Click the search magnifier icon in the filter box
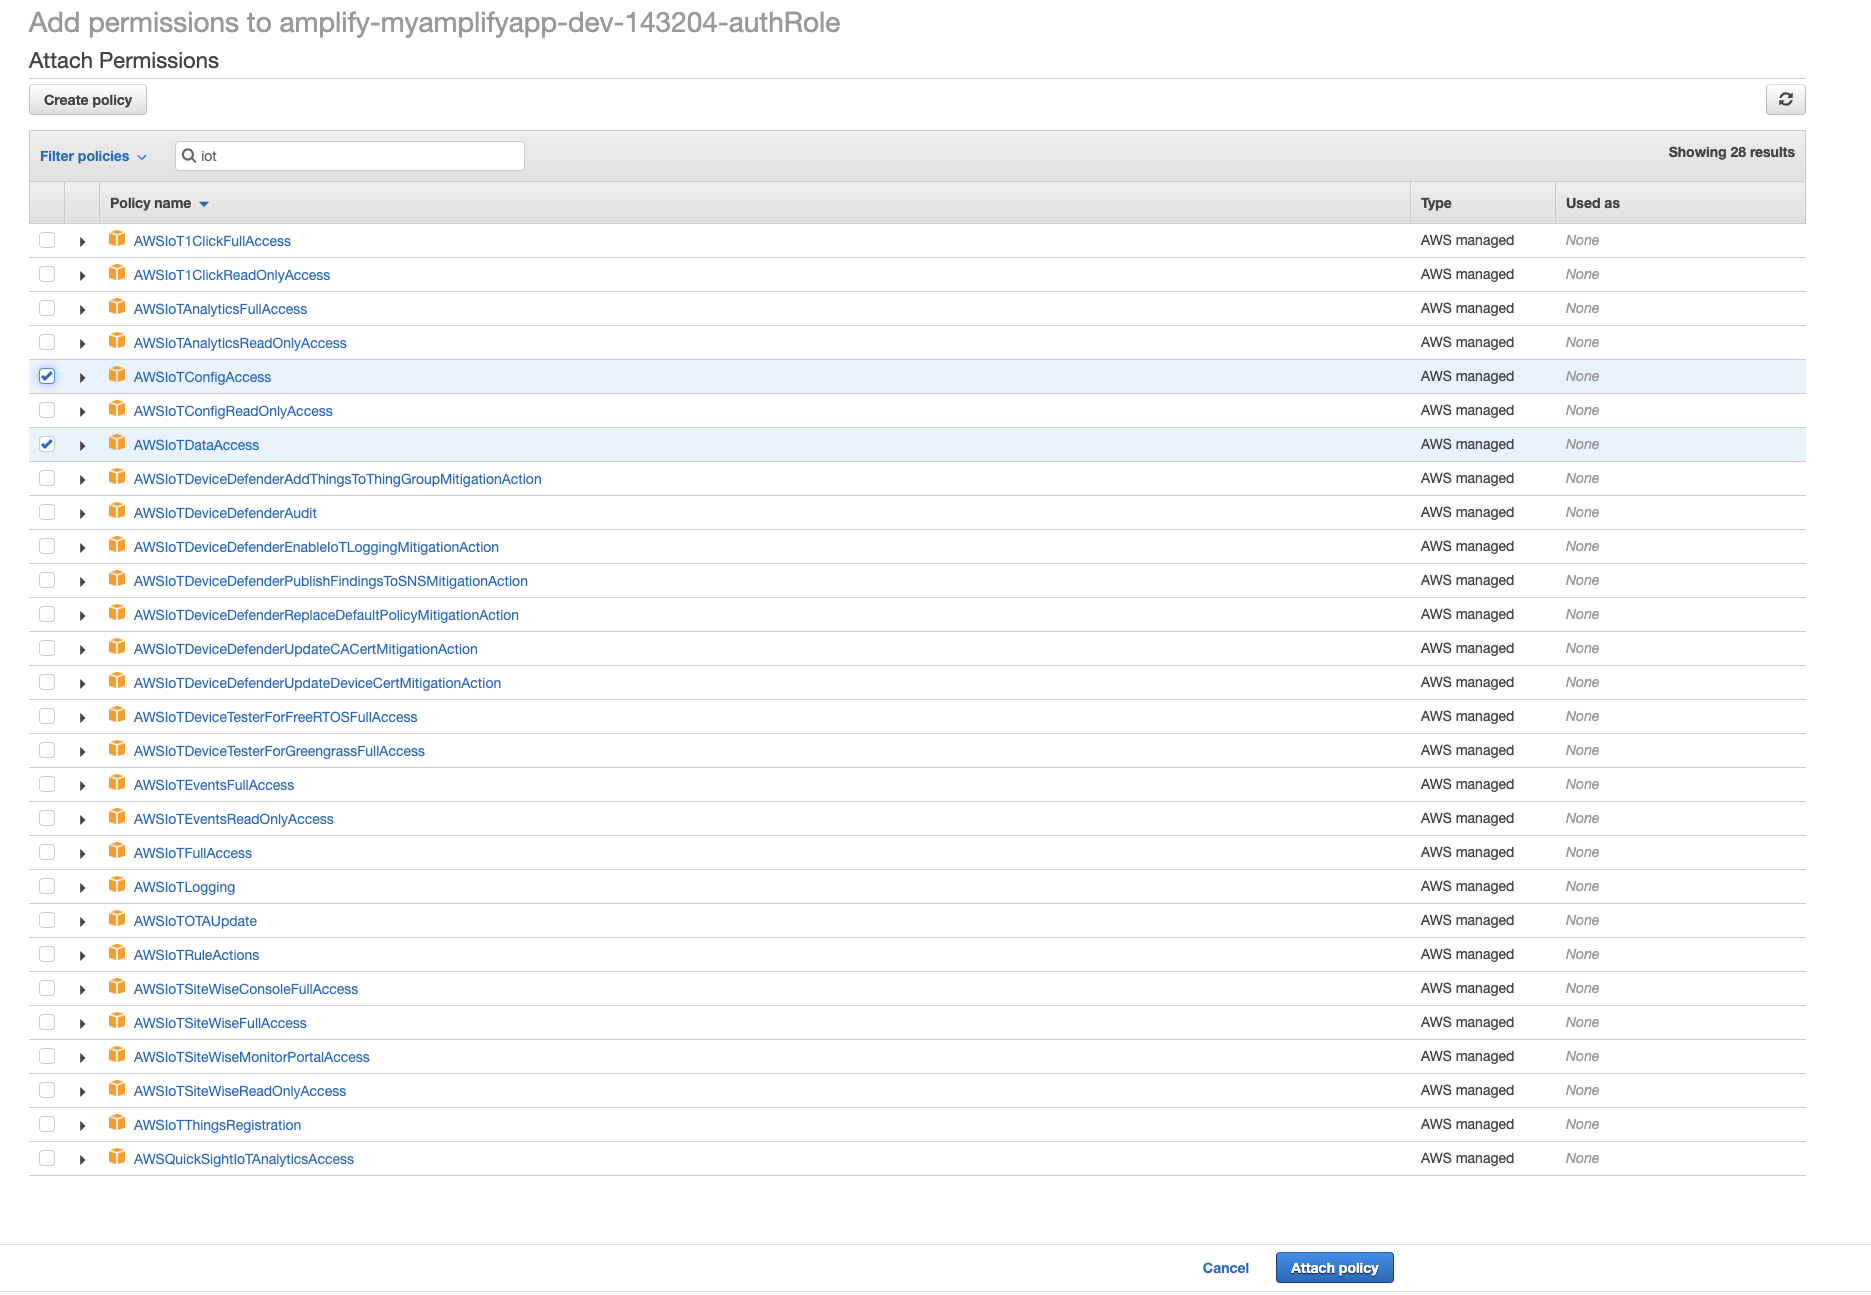Viewport: 1871px width, 1295px height. point(189,156)
